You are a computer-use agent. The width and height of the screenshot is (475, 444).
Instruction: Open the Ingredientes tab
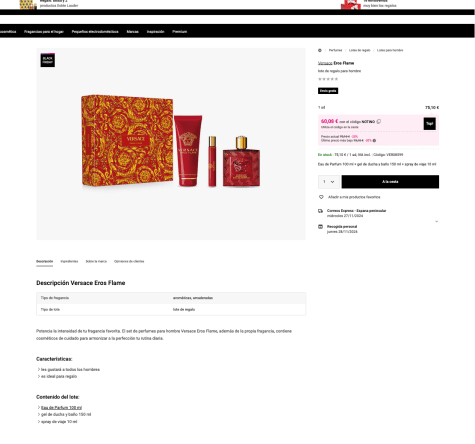(69, 261)
